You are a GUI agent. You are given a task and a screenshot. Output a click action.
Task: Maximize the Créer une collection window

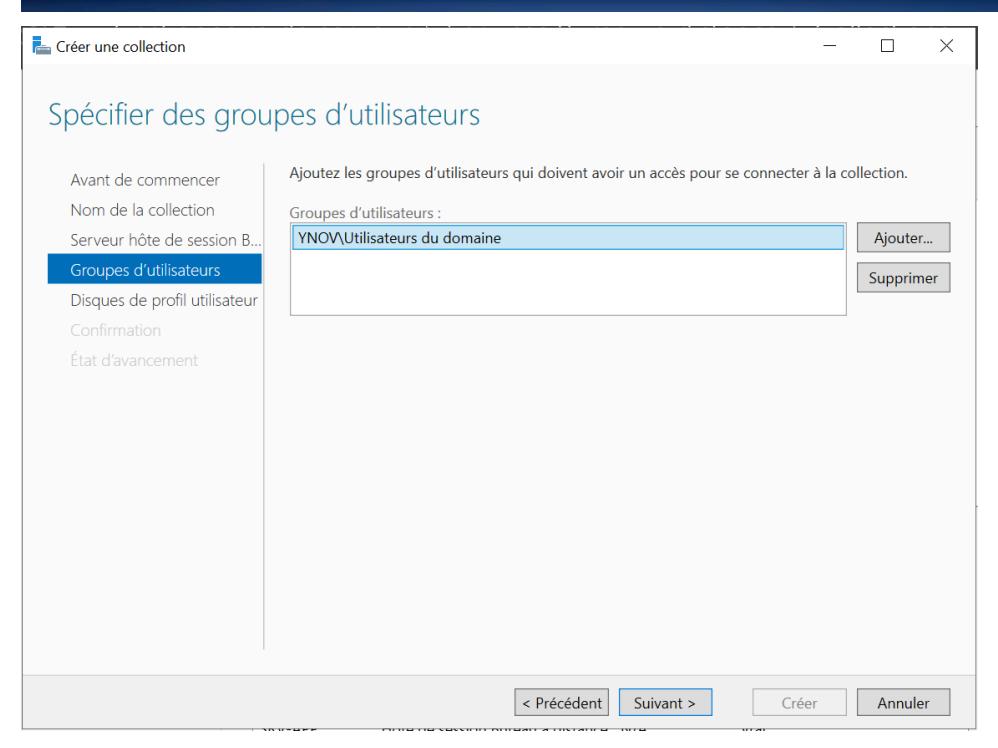(x=887, y=46)
